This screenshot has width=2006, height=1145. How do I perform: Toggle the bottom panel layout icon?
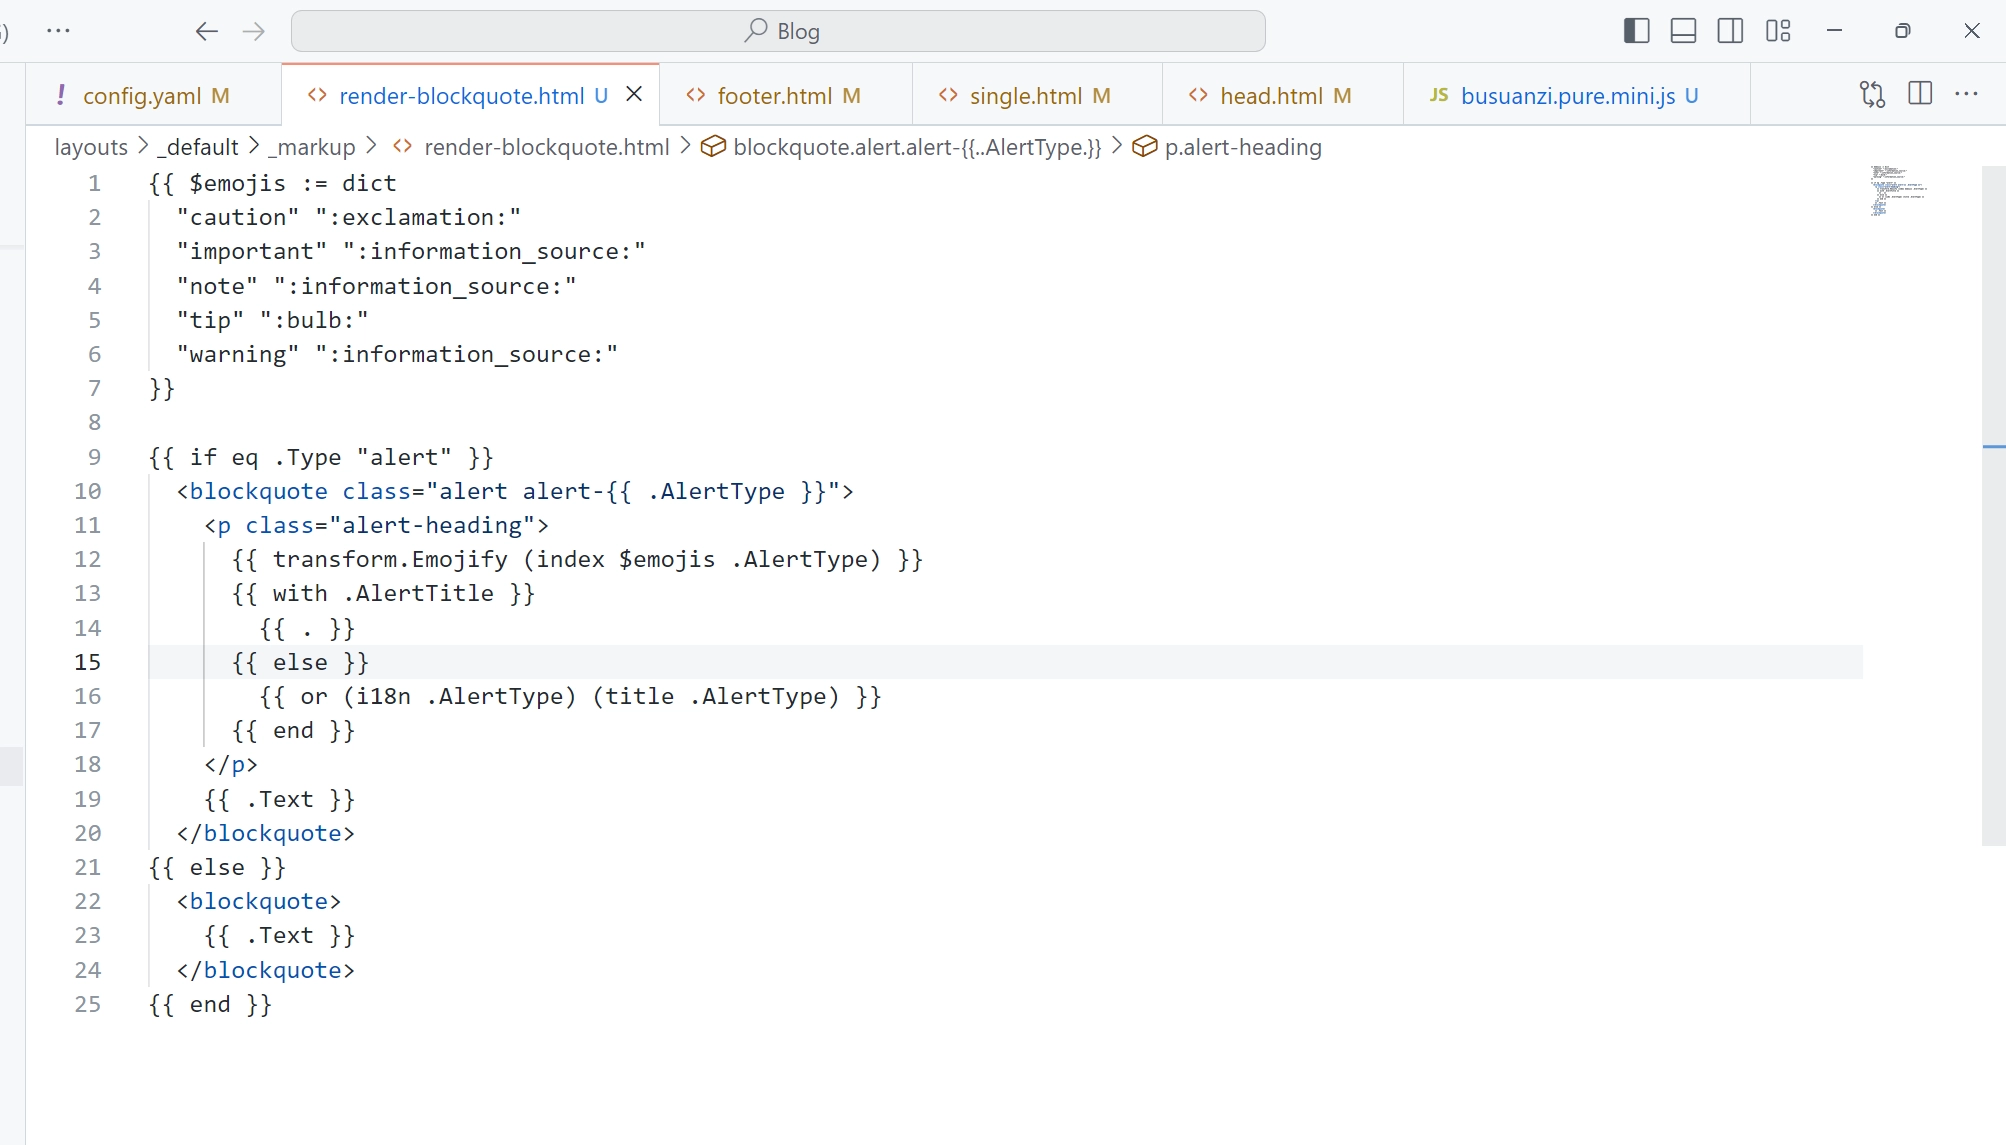[x=1684, y=31]
